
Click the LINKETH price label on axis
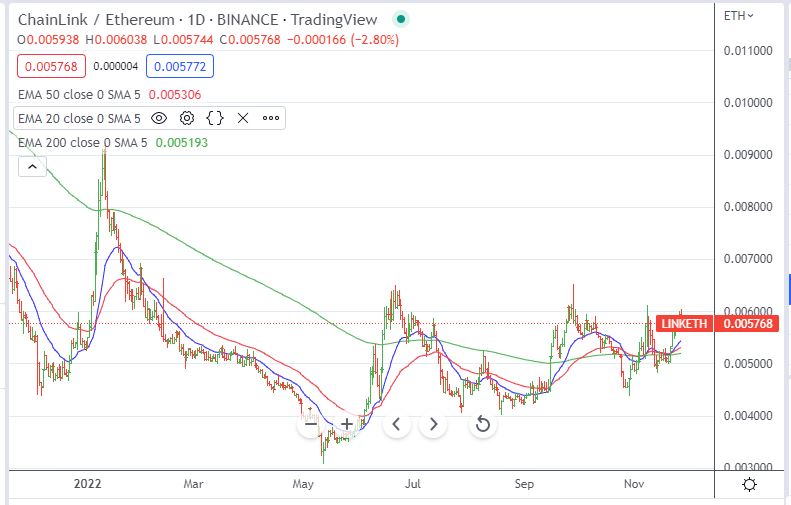point(684,323)
